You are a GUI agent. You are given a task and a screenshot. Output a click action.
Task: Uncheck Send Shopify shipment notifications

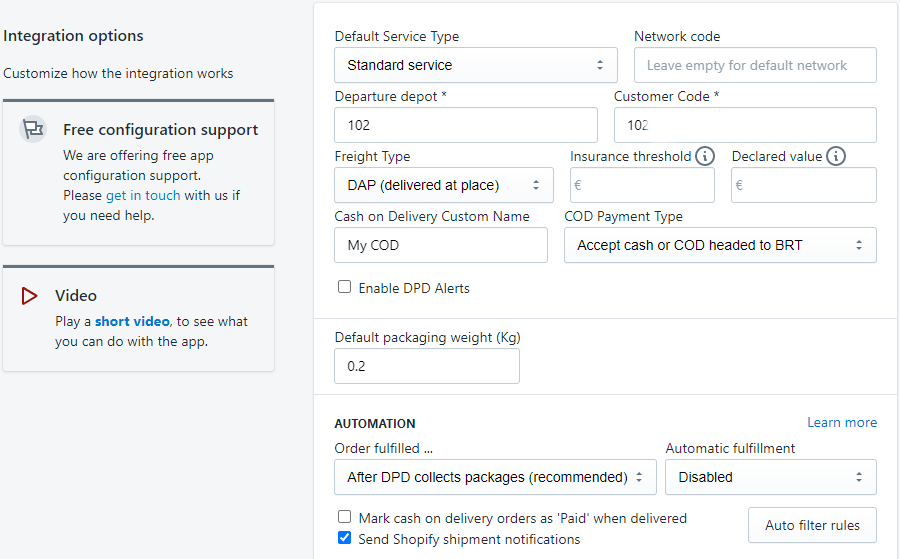(344, 538)
